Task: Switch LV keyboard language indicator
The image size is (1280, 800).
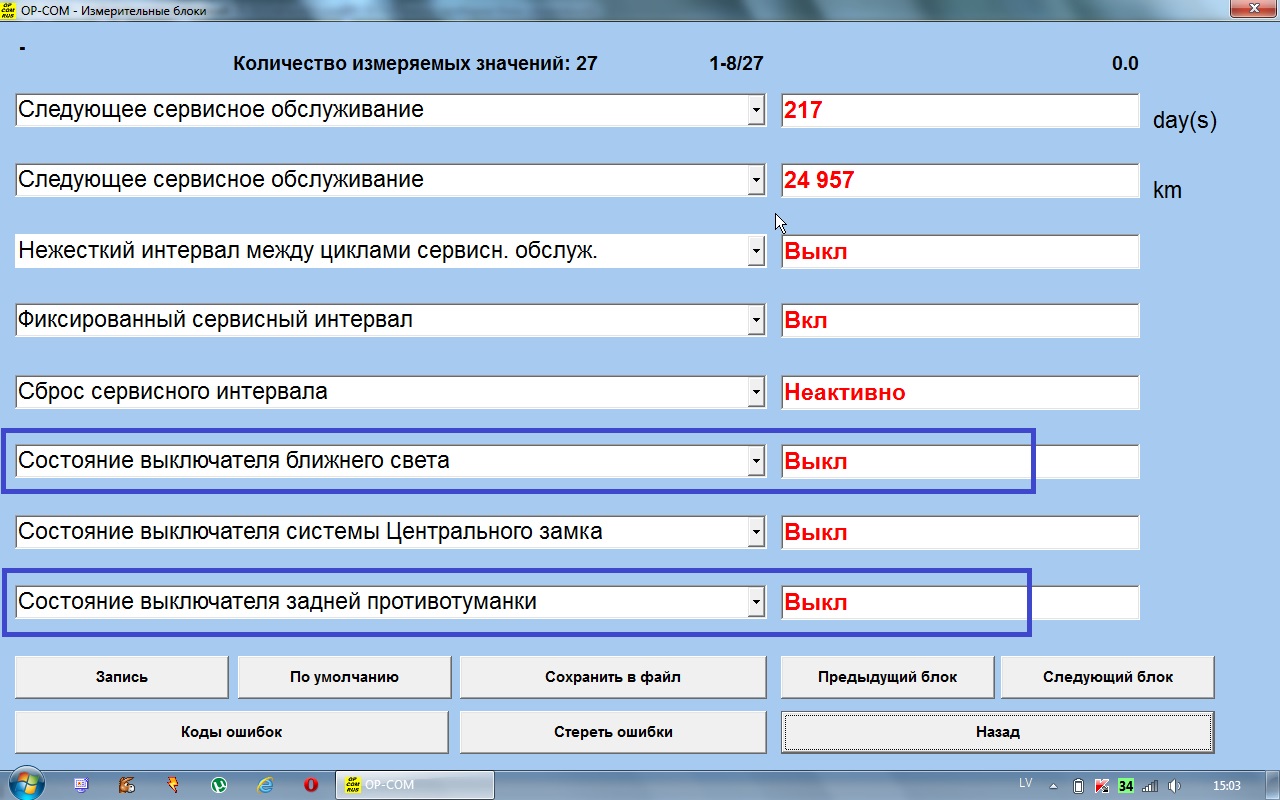Action: tap(1025, 783)
